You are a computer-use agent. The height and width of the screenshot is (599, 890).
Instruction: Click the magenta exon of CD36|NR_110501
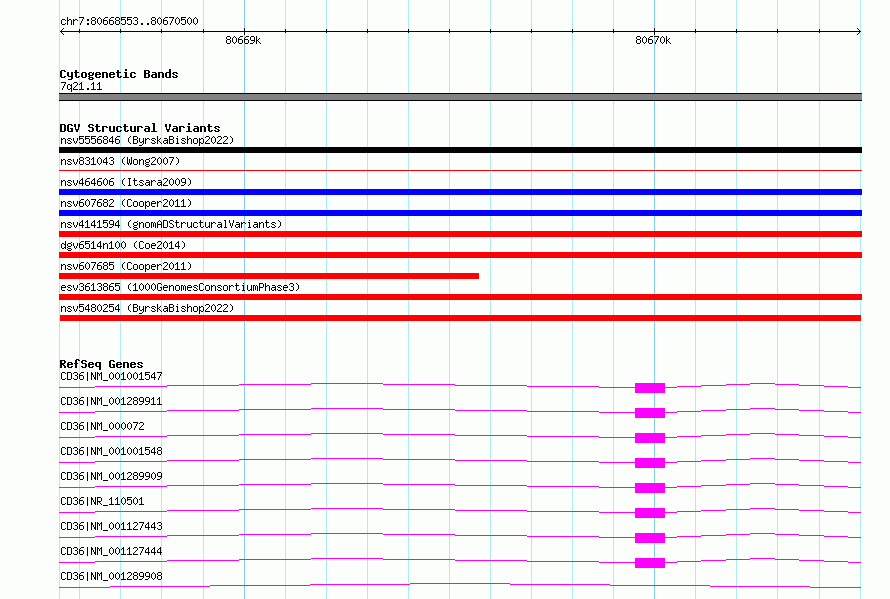[x=650, y=513]
